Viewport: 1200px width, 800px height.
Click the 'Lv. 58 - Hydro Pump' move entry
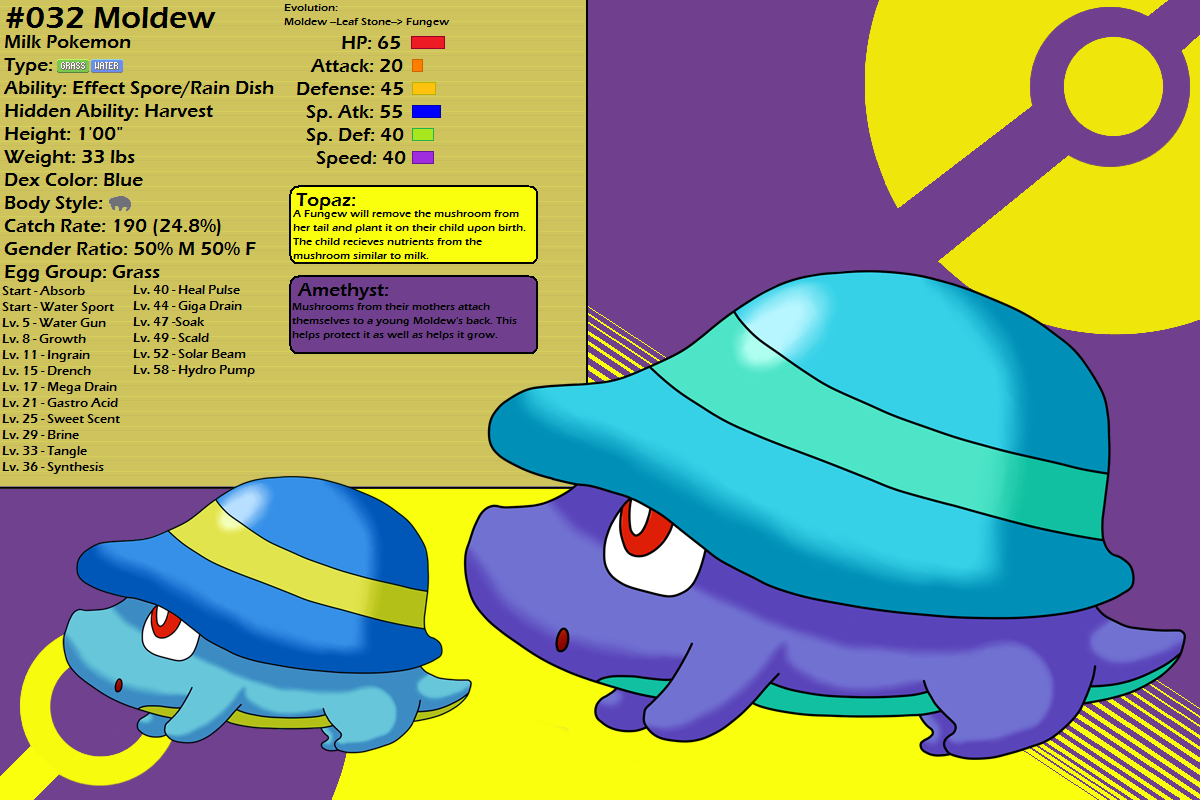194,370
